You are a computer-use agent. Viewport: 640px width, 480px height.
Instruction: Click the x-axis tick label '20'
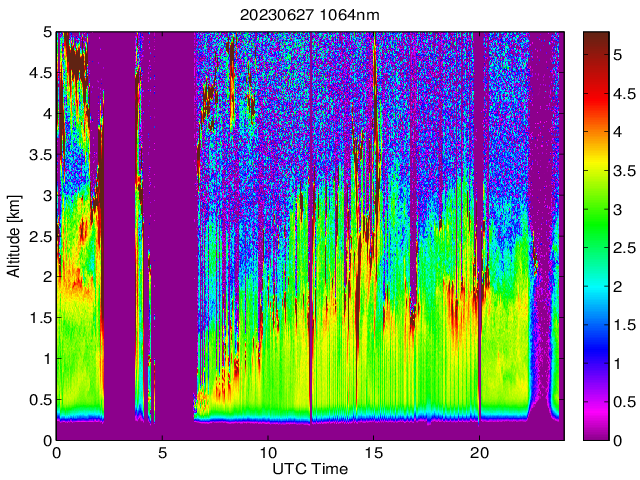click(x=479, y=453)
